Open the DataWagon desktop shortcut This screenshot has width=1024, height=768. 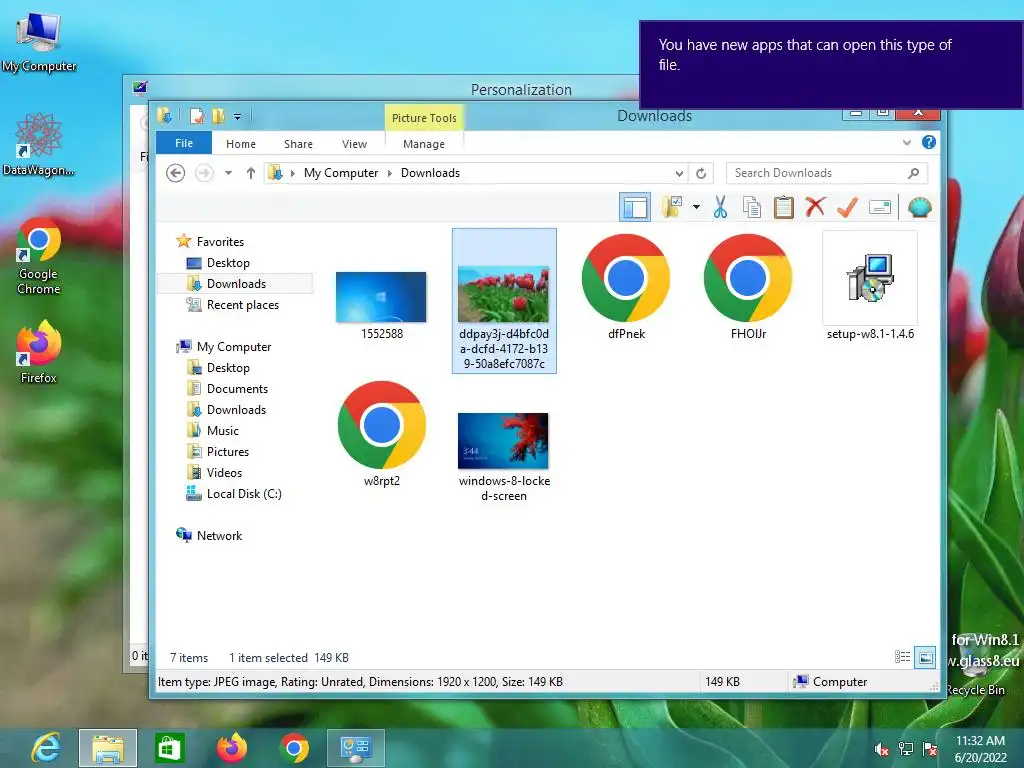tap(38, 145)
